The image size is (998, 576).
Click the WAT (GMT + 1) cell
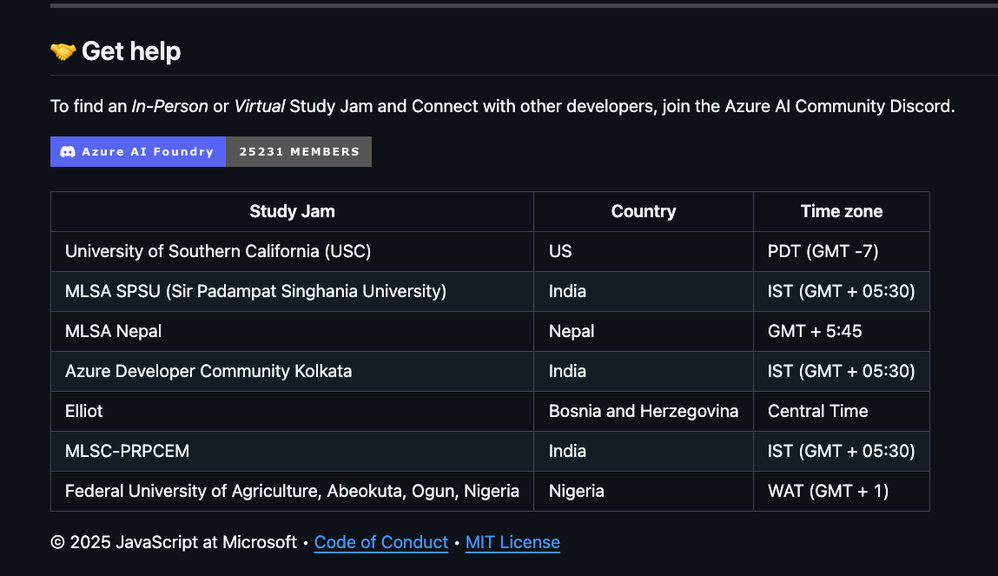828,491
